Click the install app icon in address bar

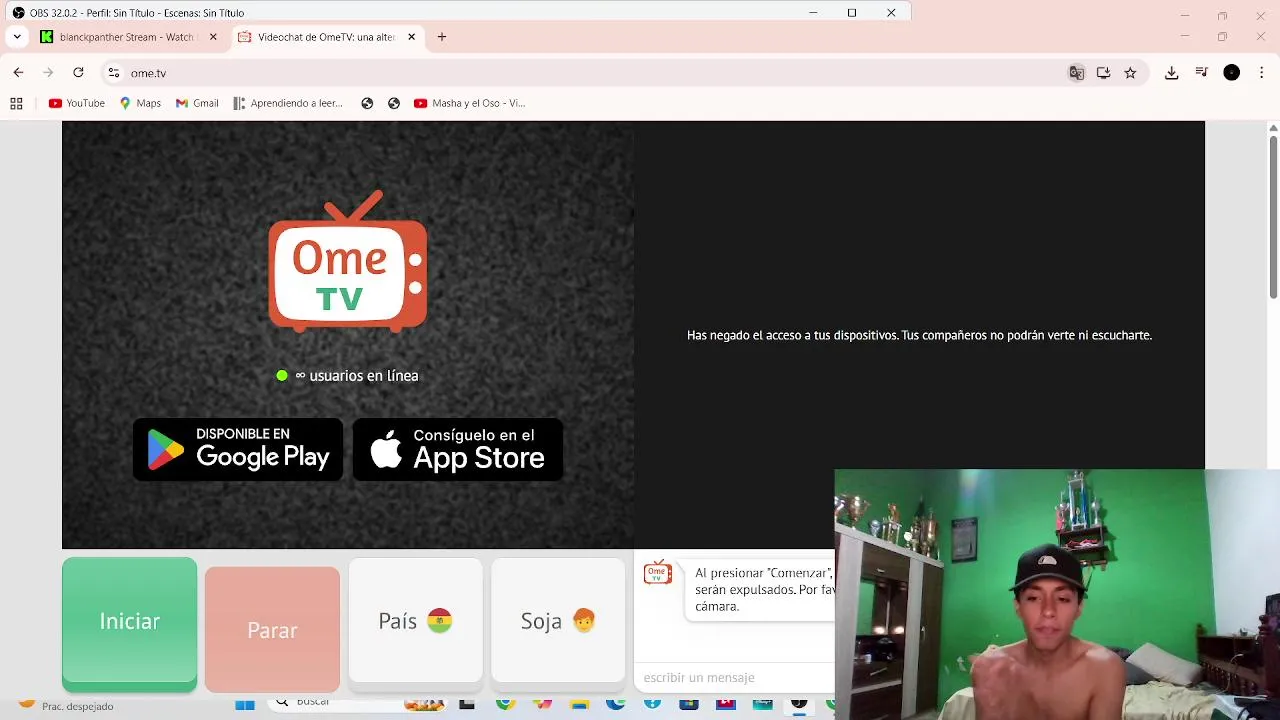coord(1104,73)
